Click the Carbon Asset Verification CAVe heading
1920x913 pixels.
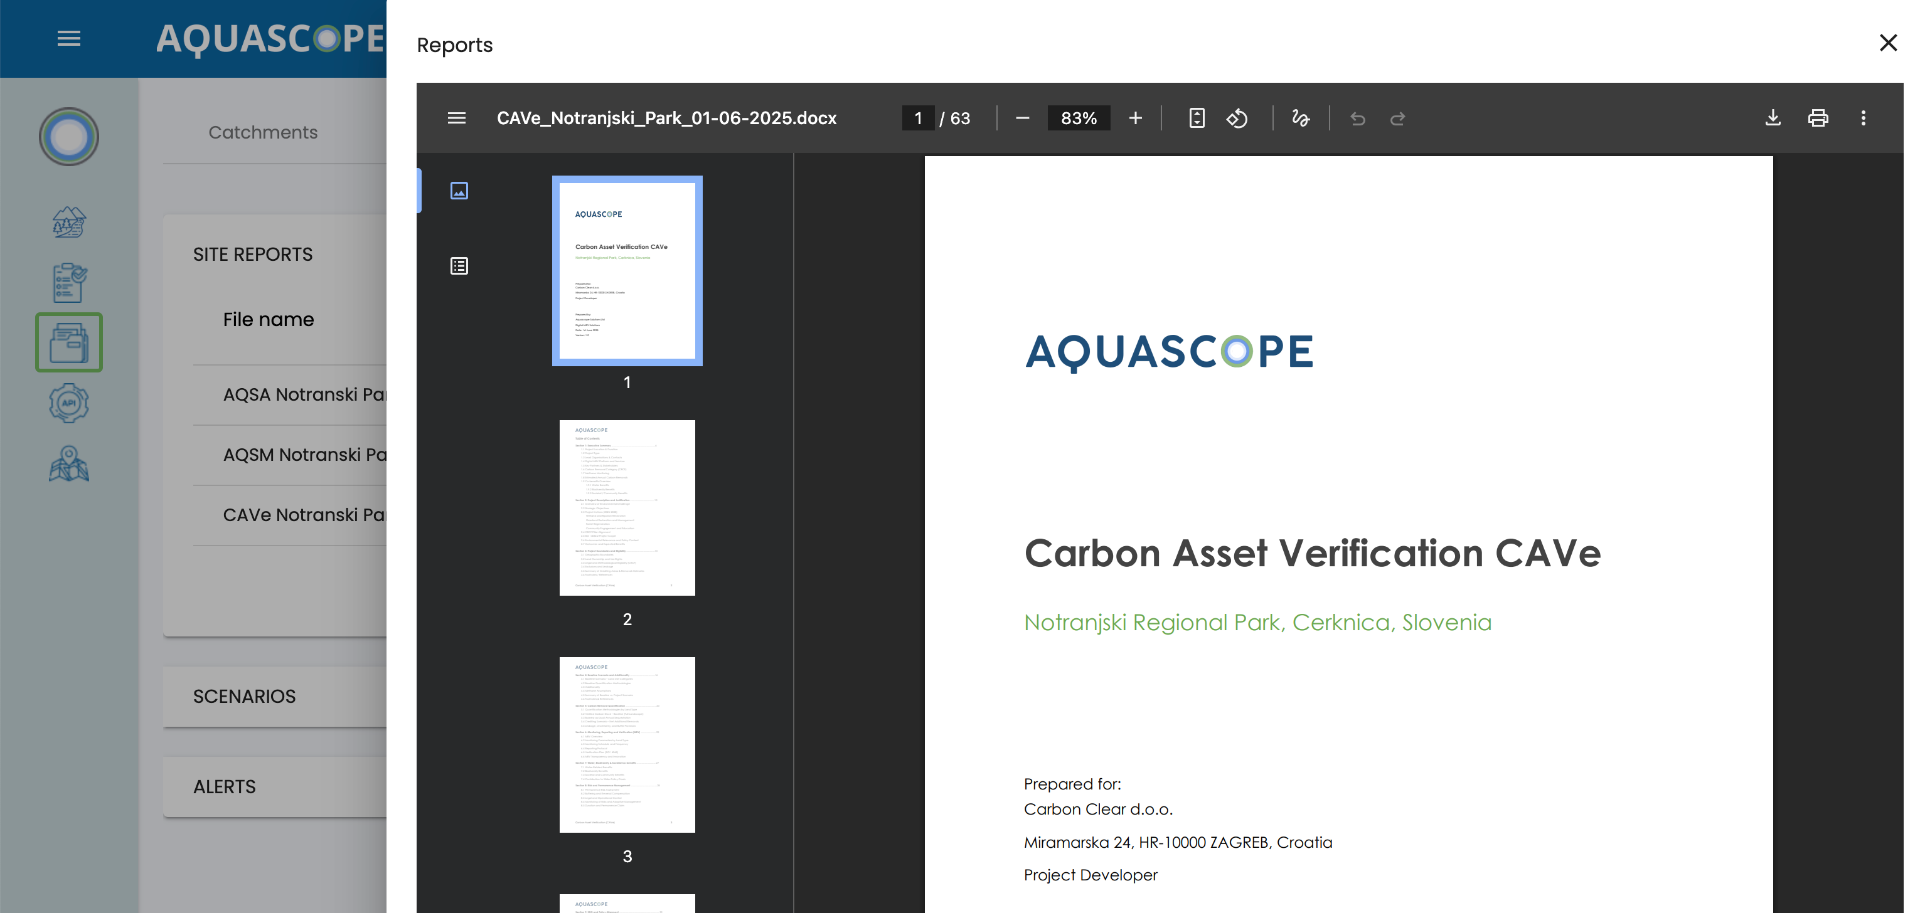pos(1312,553)
